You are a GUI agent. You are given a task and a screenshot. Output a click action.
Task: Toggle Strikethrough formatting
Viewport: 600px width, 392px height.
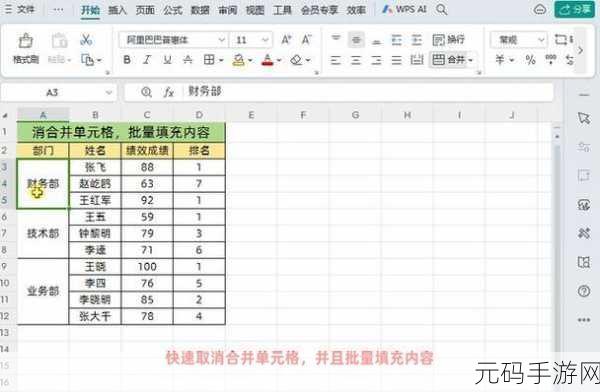coord(188,60)
